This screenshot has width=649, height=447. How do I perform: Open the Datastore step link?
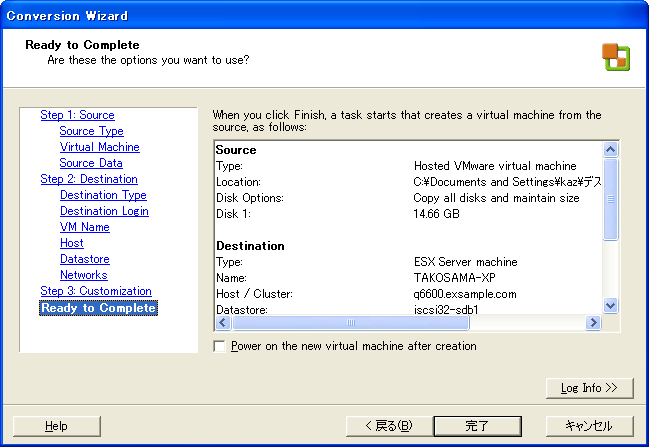point(85,259)
